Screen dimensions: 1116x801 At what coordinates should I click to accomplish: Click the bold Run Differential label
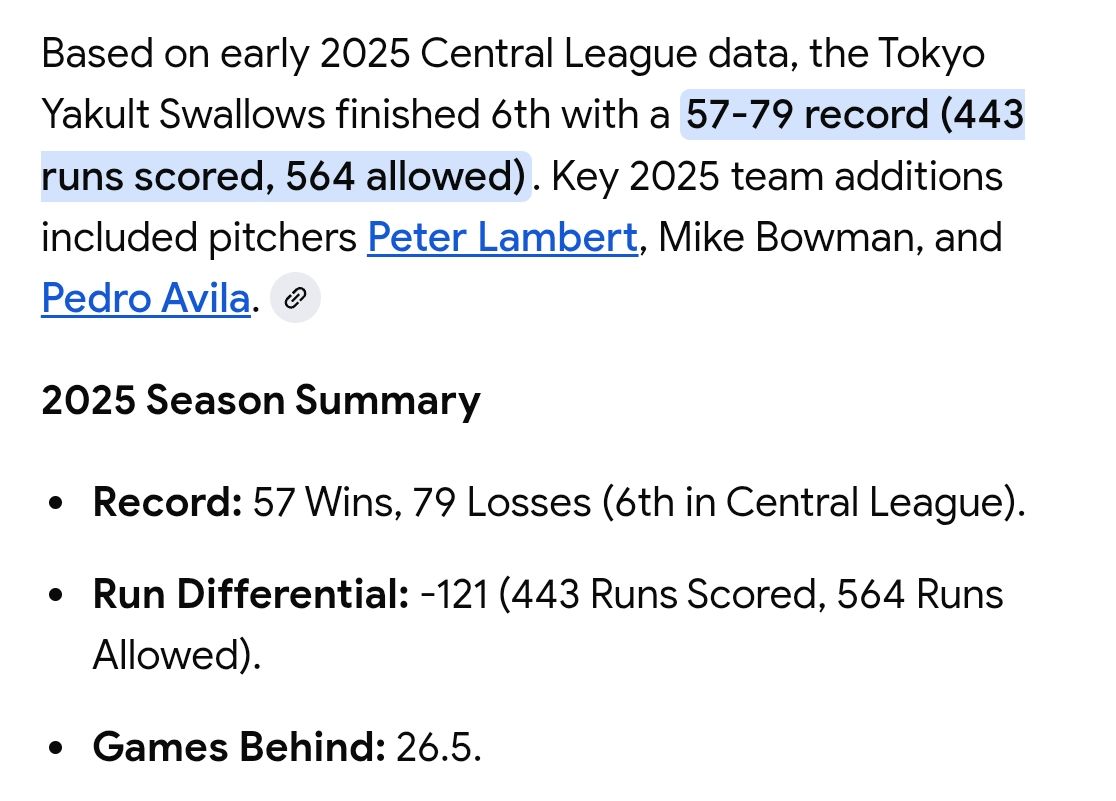tap(250, 594)
